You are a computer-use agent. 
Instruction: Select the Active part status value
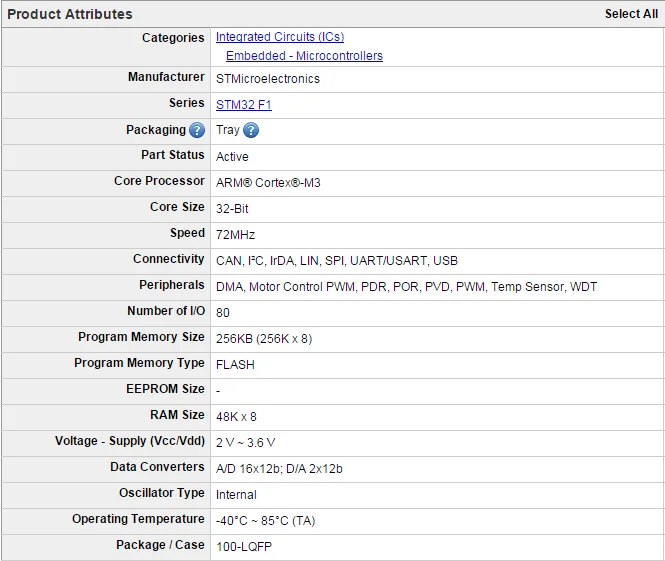click(232, 156)
